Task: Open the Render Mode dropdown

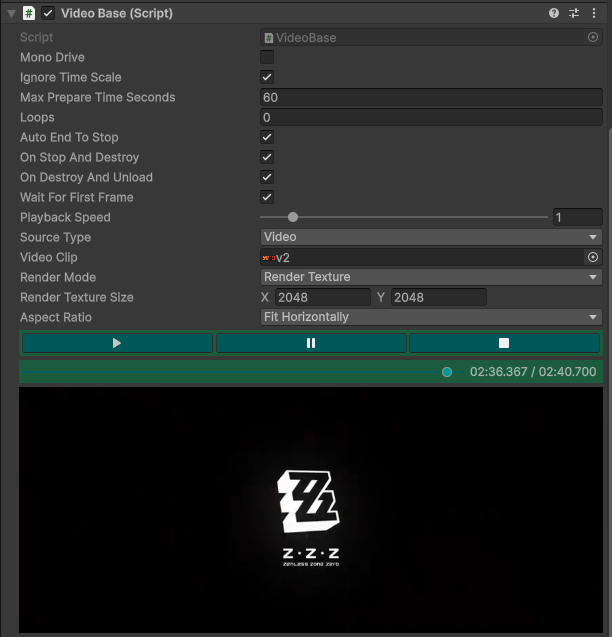Action: pos(431,277)
